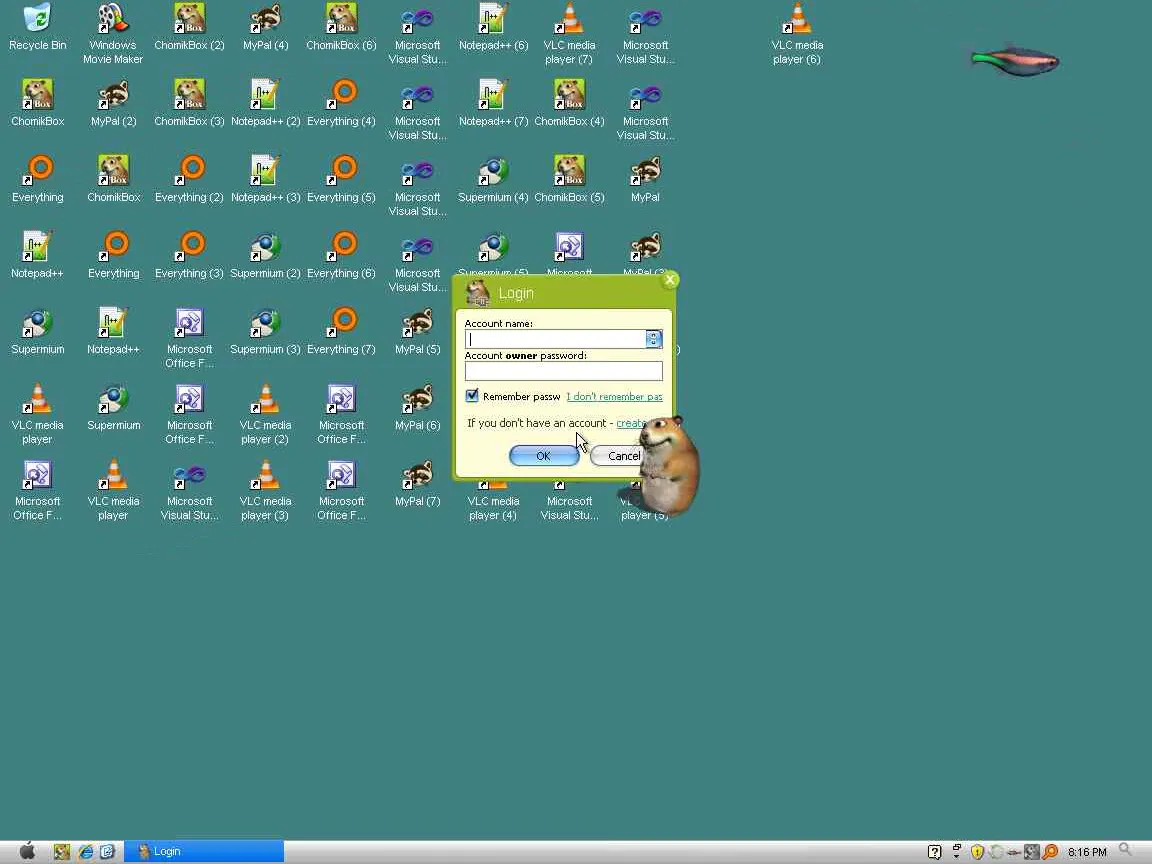The width and height of the screenshot is (1152, 864).
Task: Click the OK button in Login
Action: (x=544, y=456)
